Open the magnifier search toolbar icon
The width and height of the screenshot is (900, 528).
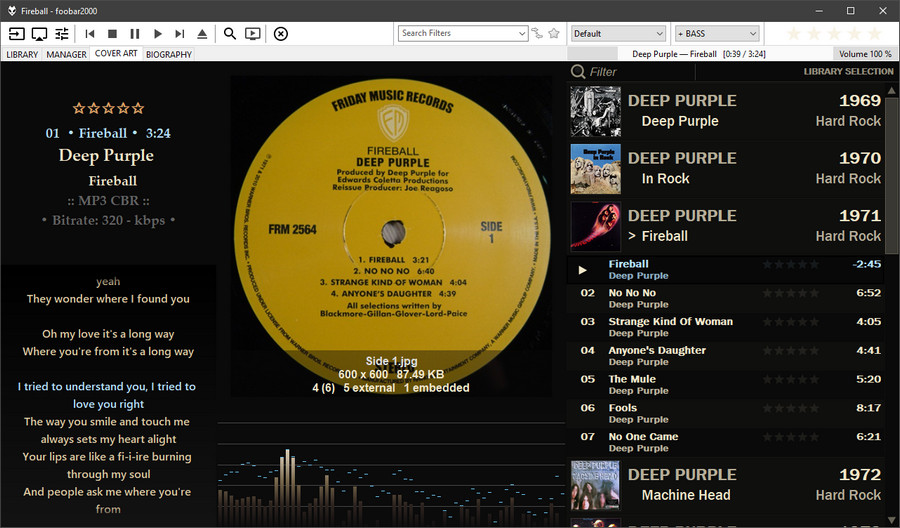coord(230,34)
